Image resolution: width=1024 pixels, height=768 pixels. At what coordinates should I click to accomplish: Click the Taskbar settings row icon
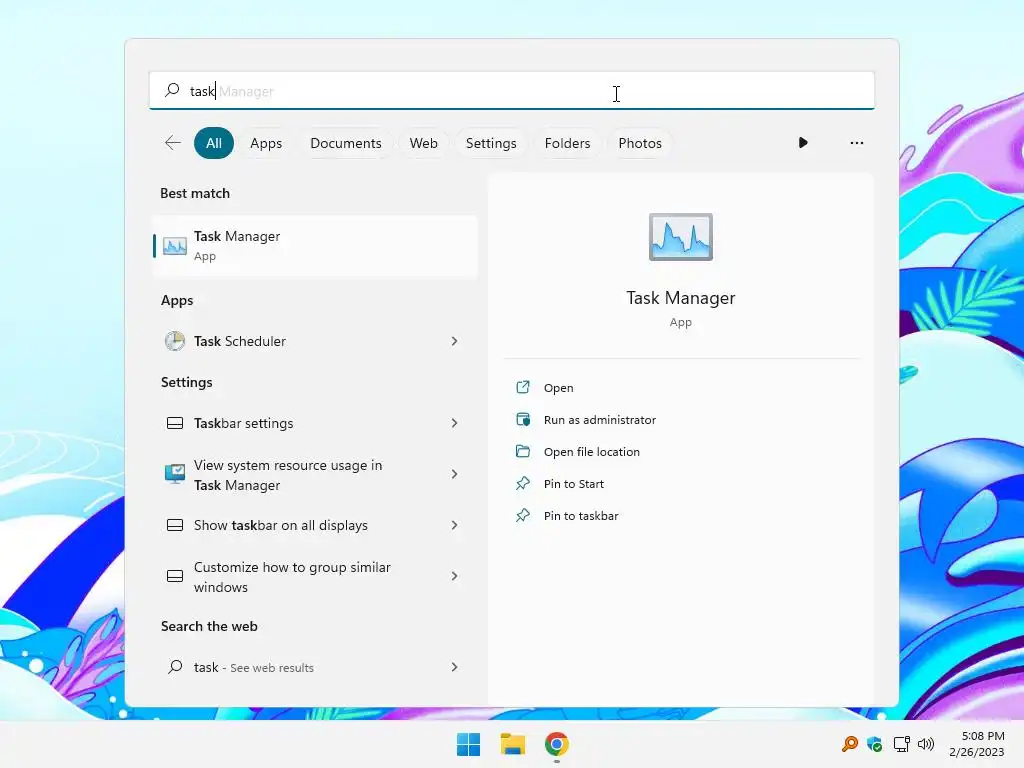point(175,423)
